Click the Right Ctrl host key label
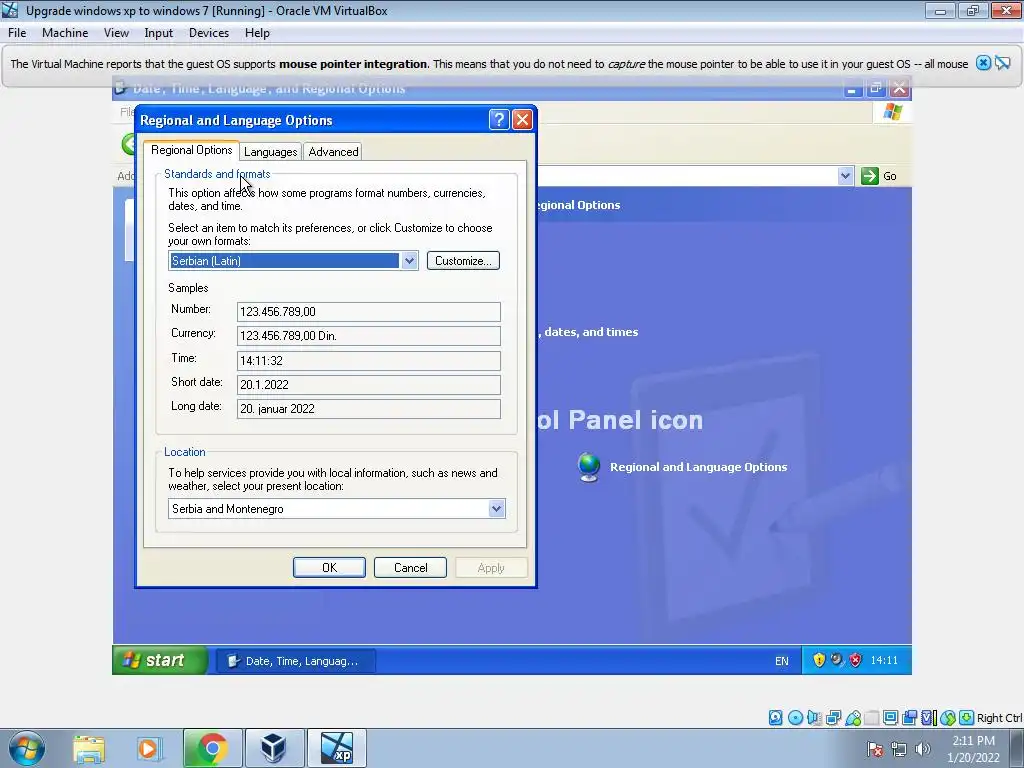 (999, 718)
